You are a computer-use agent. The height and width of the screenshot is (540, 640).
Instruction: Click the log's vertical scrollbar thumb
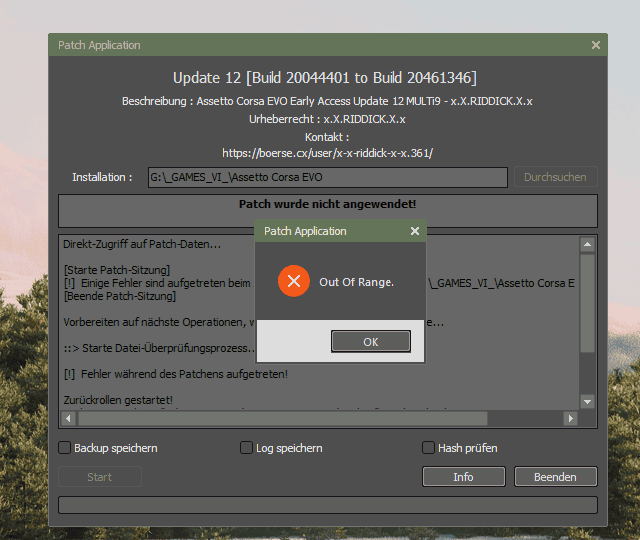click(x=587, y=303)
